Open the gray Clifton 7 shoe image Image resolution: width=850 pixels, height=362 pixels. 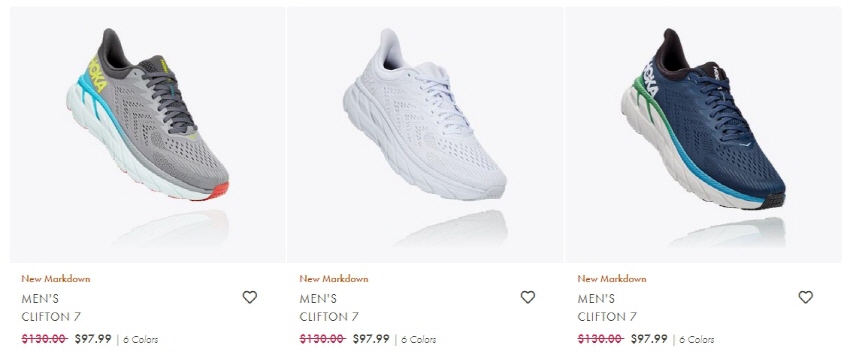click(x=147, y=135)
